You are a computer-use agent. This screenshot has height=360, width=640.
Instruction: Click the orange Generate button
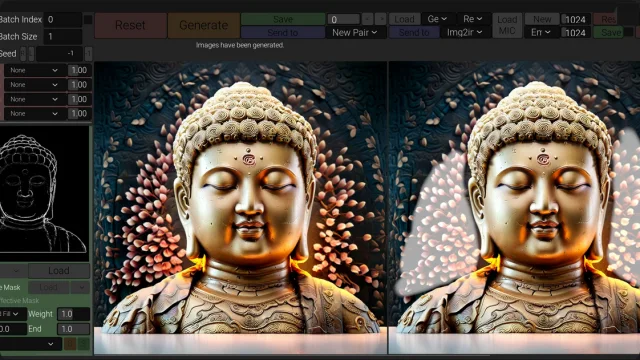[203, 25]
